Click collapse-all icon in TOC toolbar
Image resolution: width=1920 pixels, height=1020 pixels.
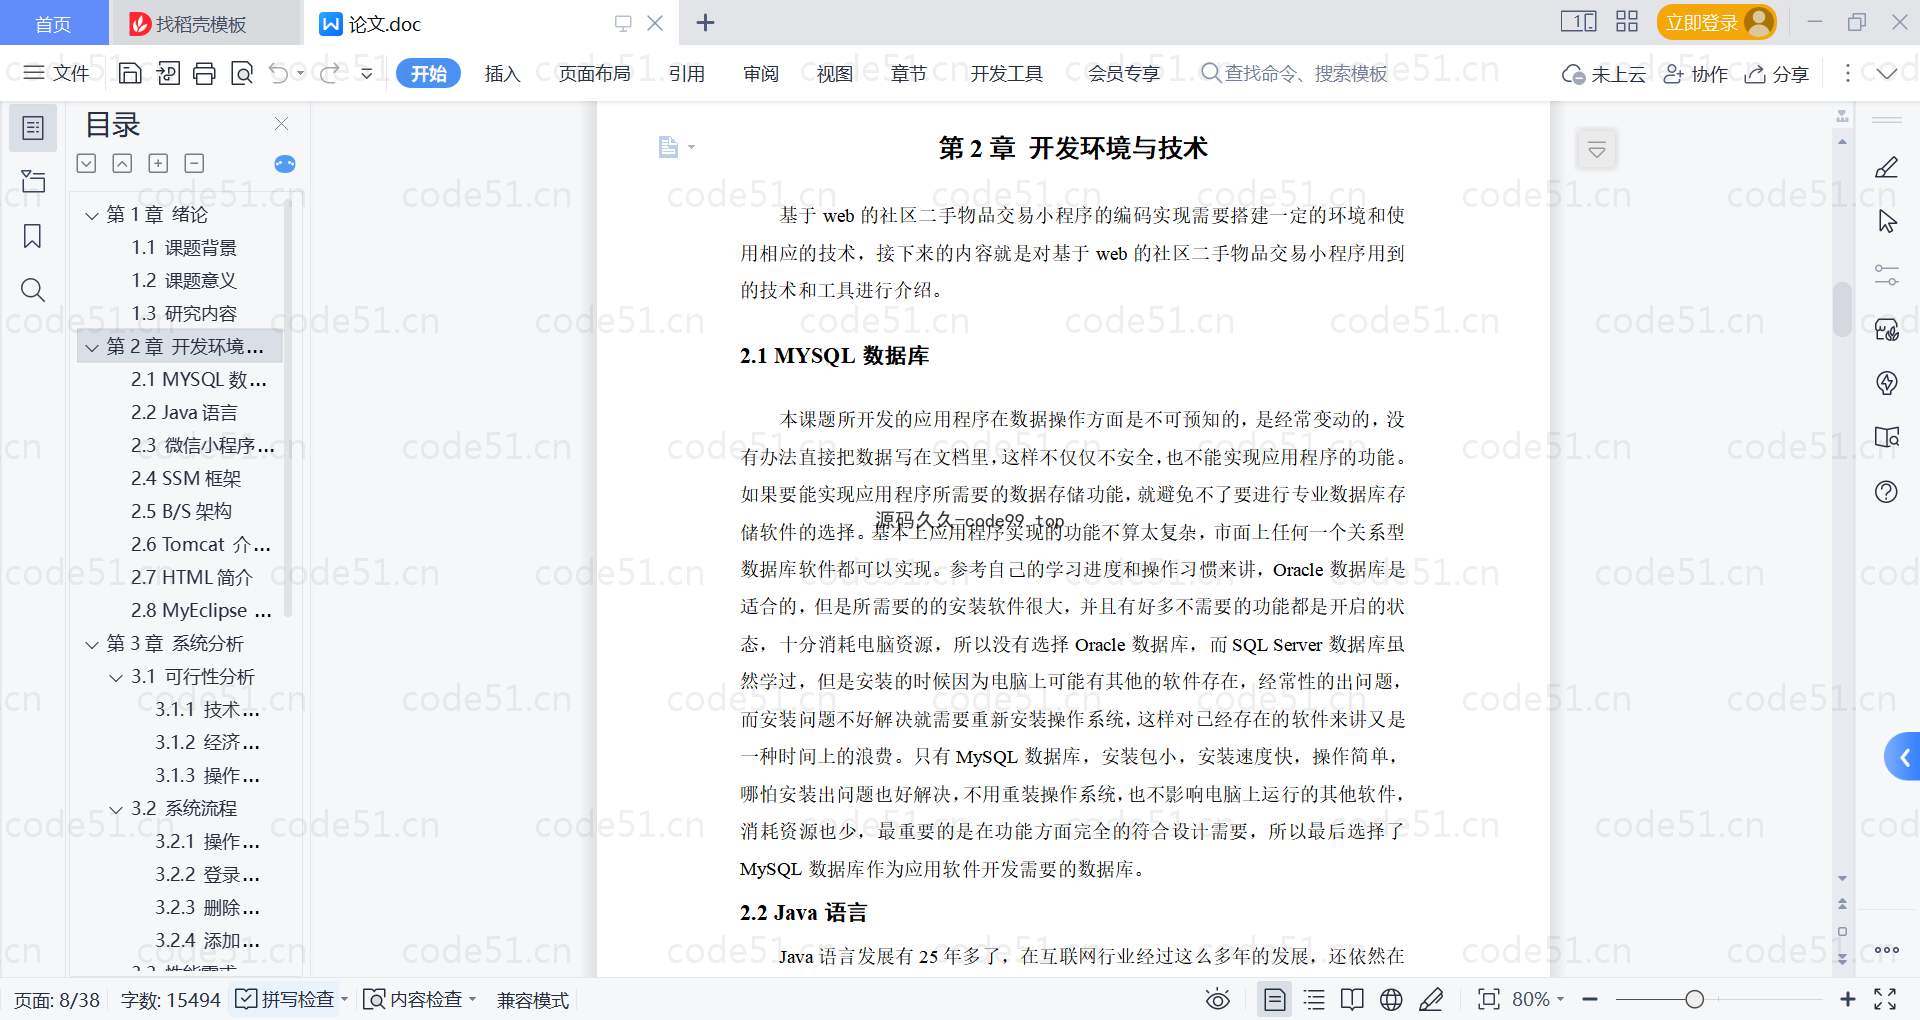[122, 163]
